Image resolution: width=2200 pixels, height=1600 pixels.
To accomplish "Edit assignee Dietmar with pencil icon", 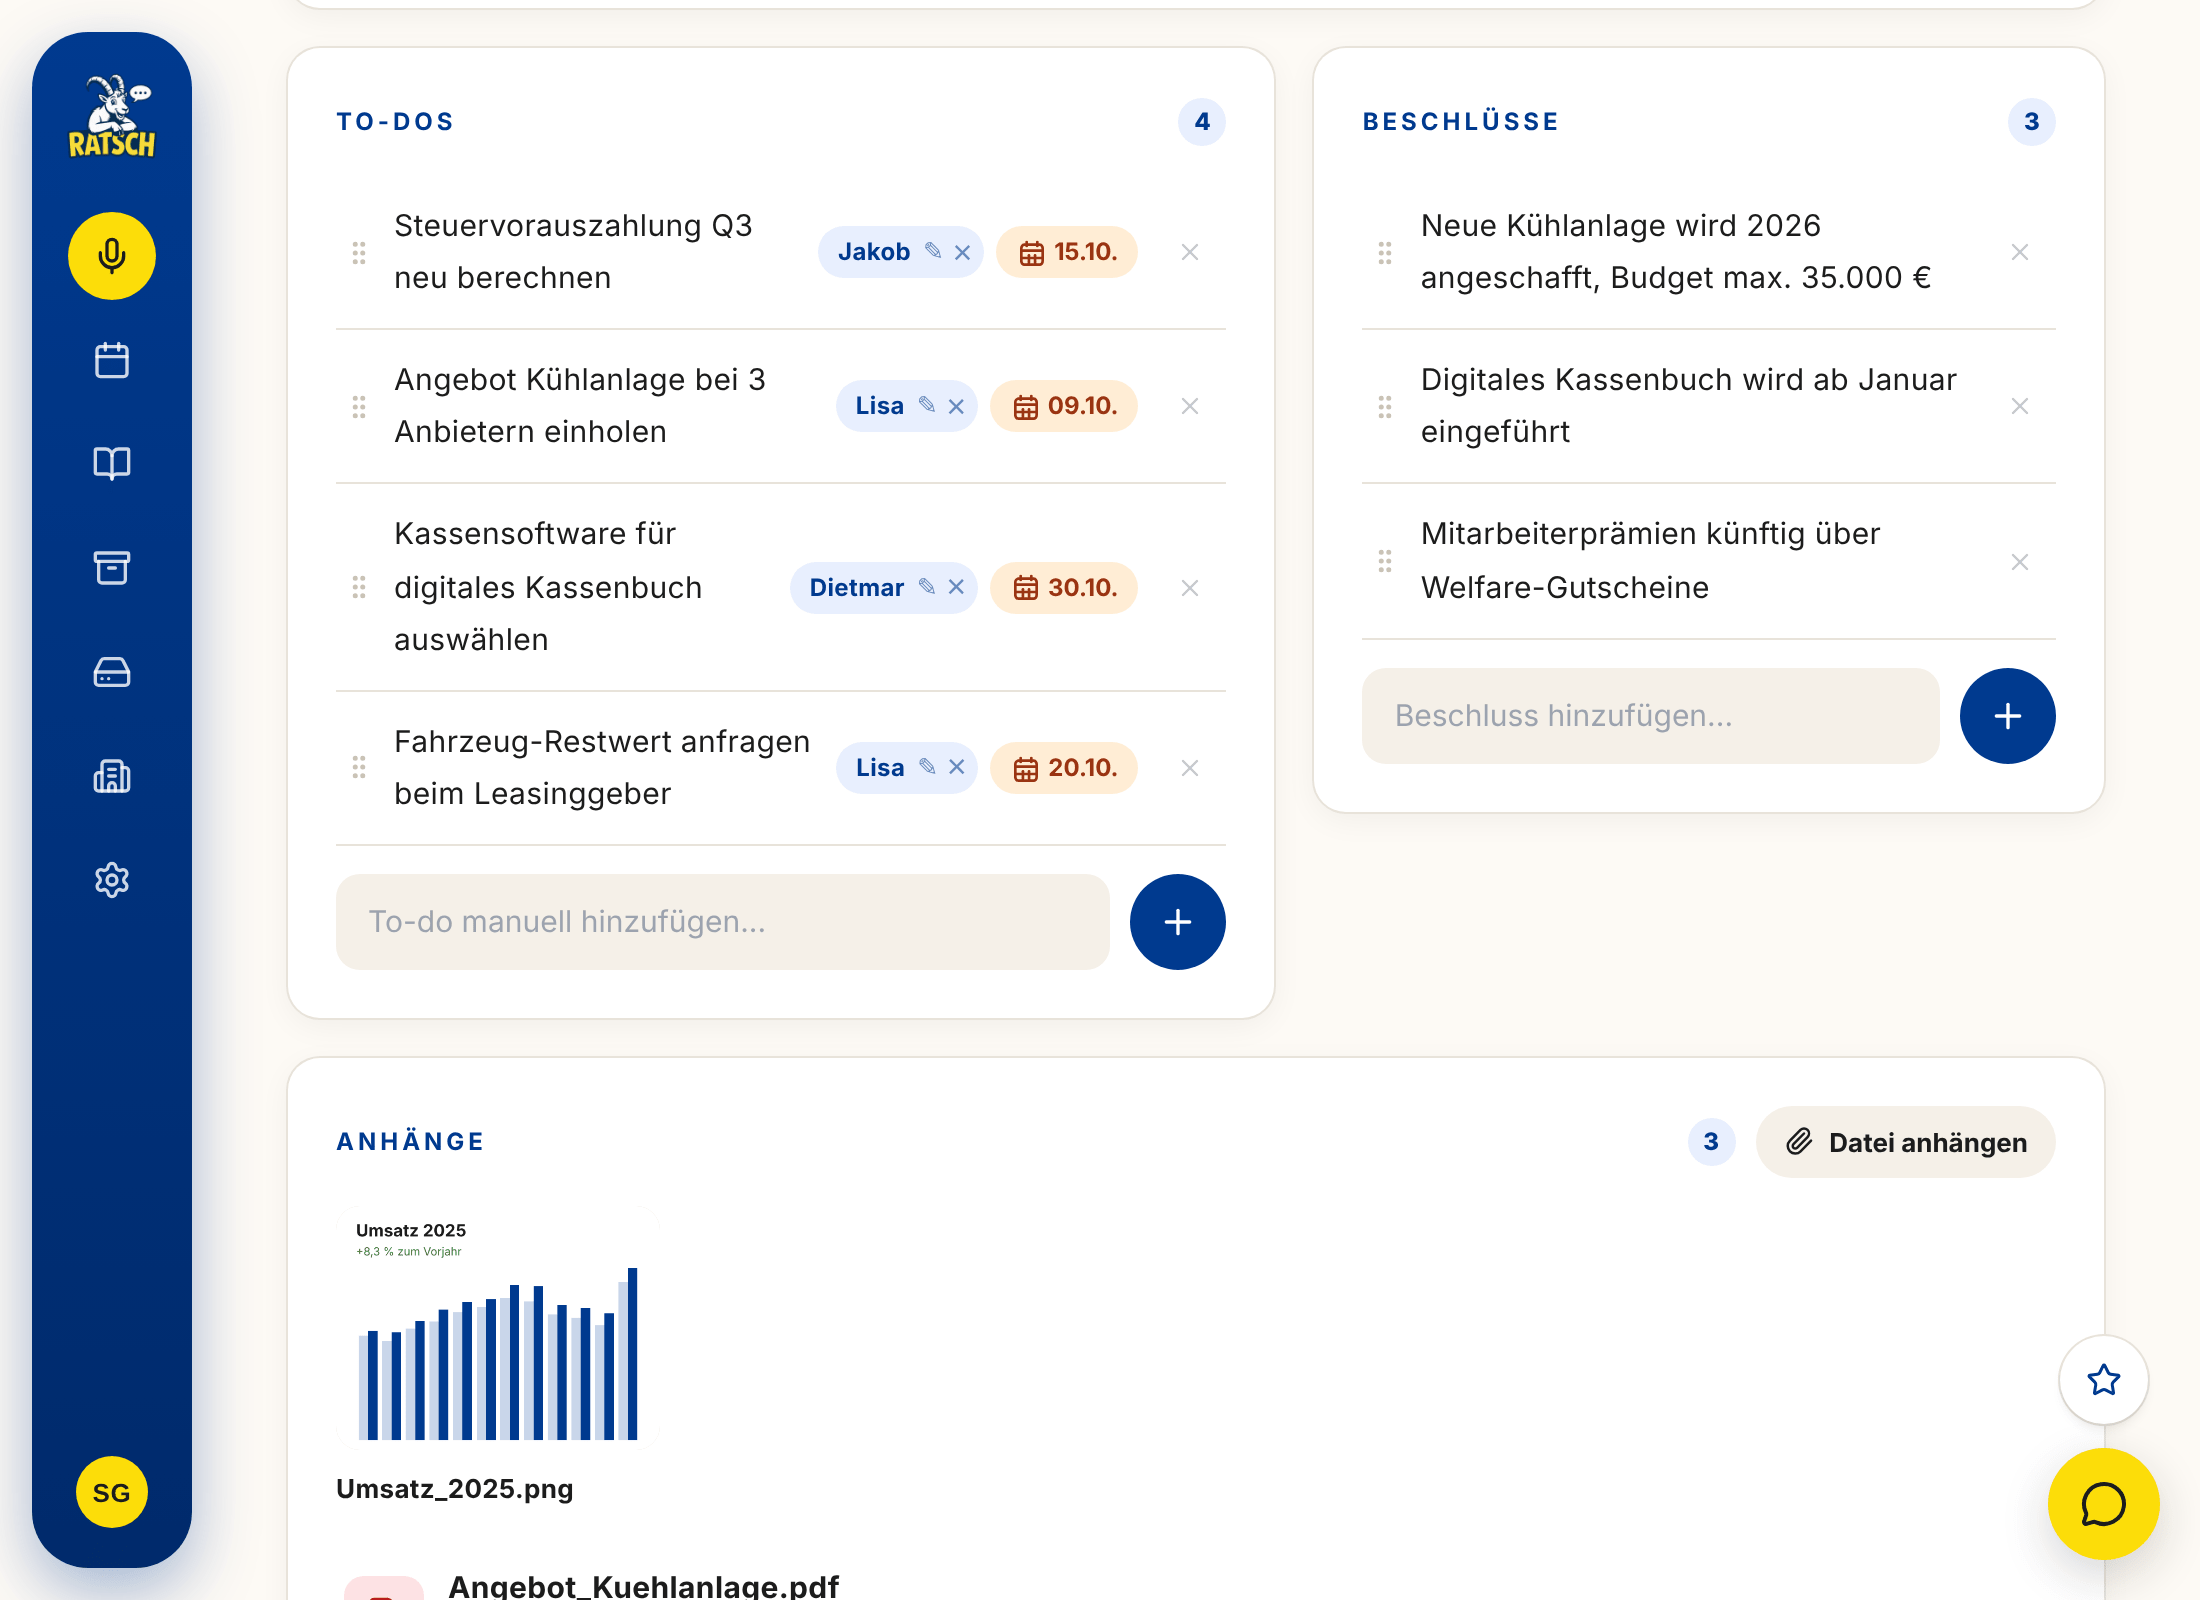I will pos(927,587).
